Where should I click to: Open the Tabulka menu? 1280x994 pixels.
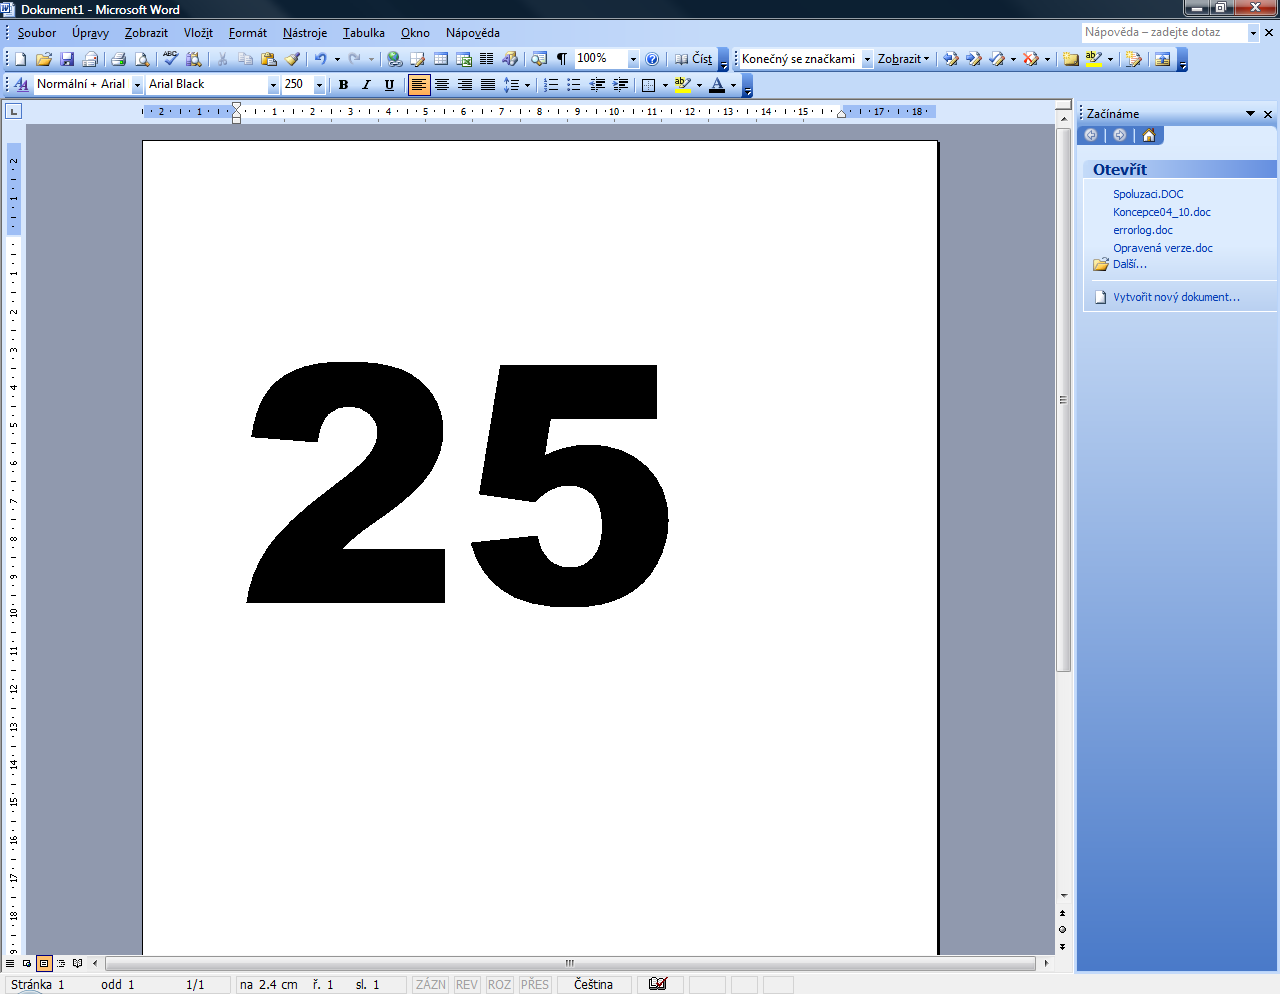[x=364, y=33]
